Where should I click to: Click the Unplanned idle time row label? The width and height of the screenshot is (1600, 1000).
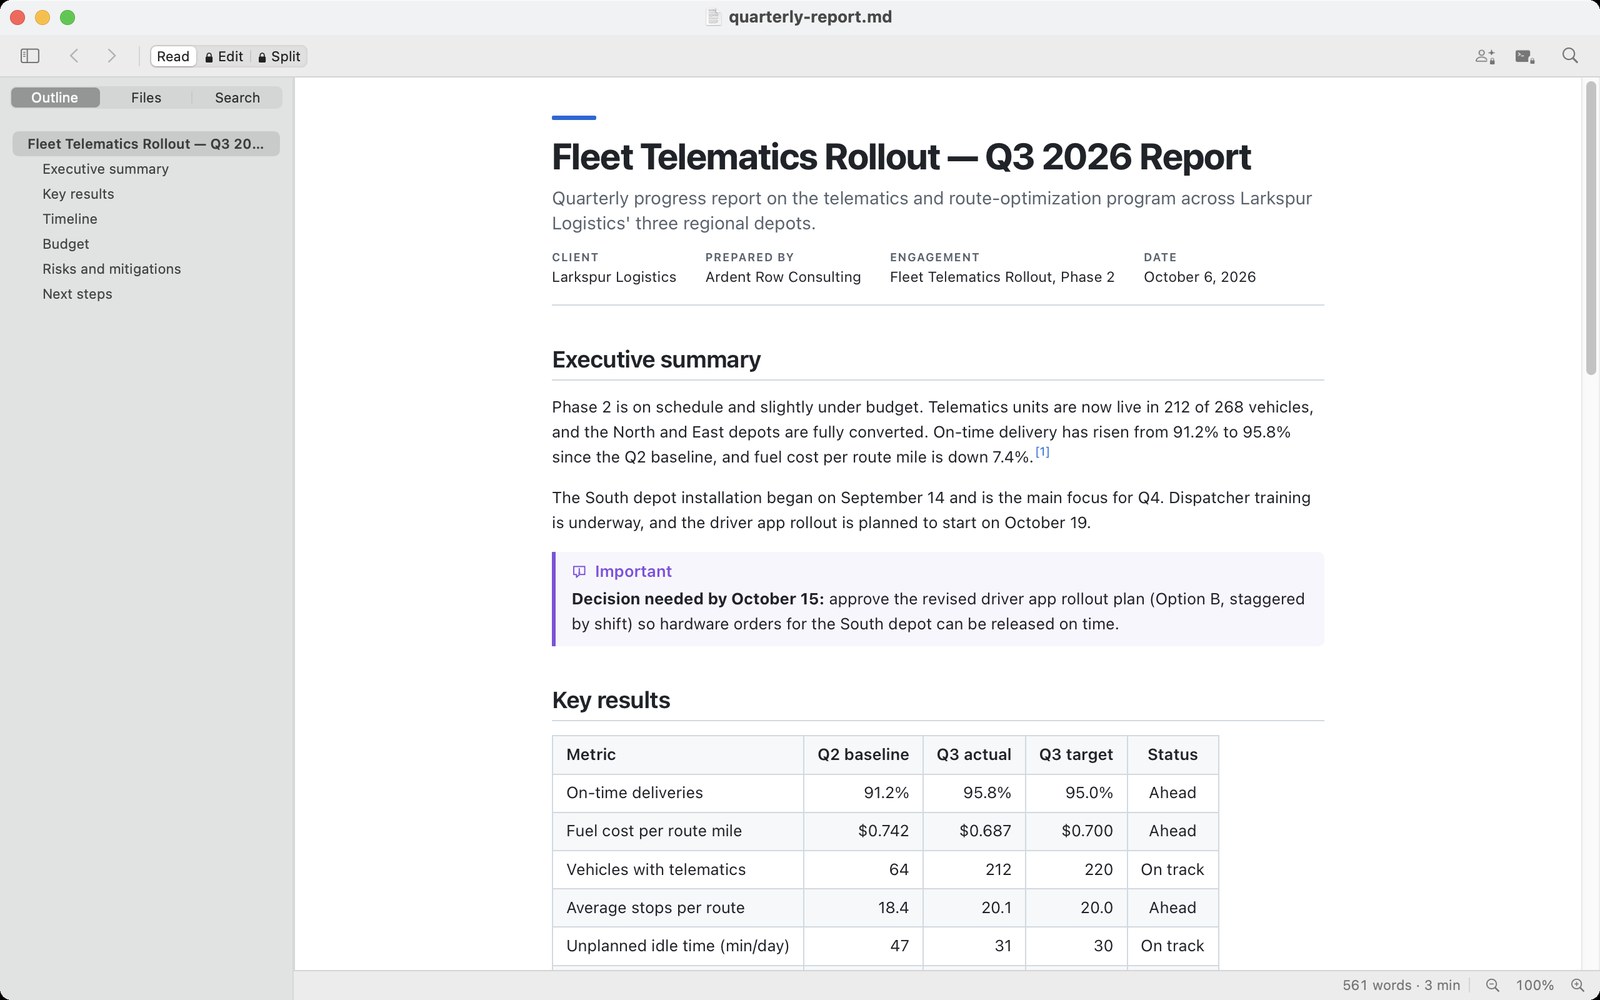678,946
